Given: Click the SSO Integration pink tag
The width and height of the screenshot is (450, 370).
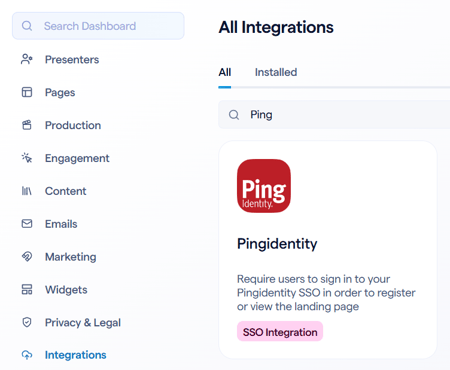Looking at the screenshot, I should (x=280, y=332).
